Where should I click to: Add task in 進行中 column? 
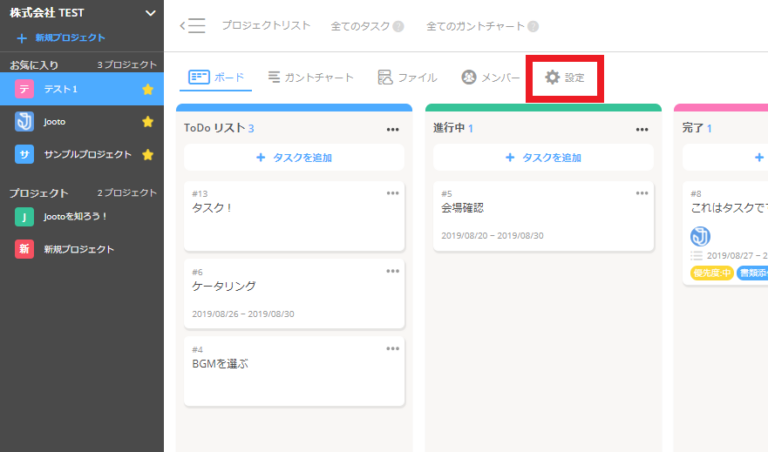point(543,157)
